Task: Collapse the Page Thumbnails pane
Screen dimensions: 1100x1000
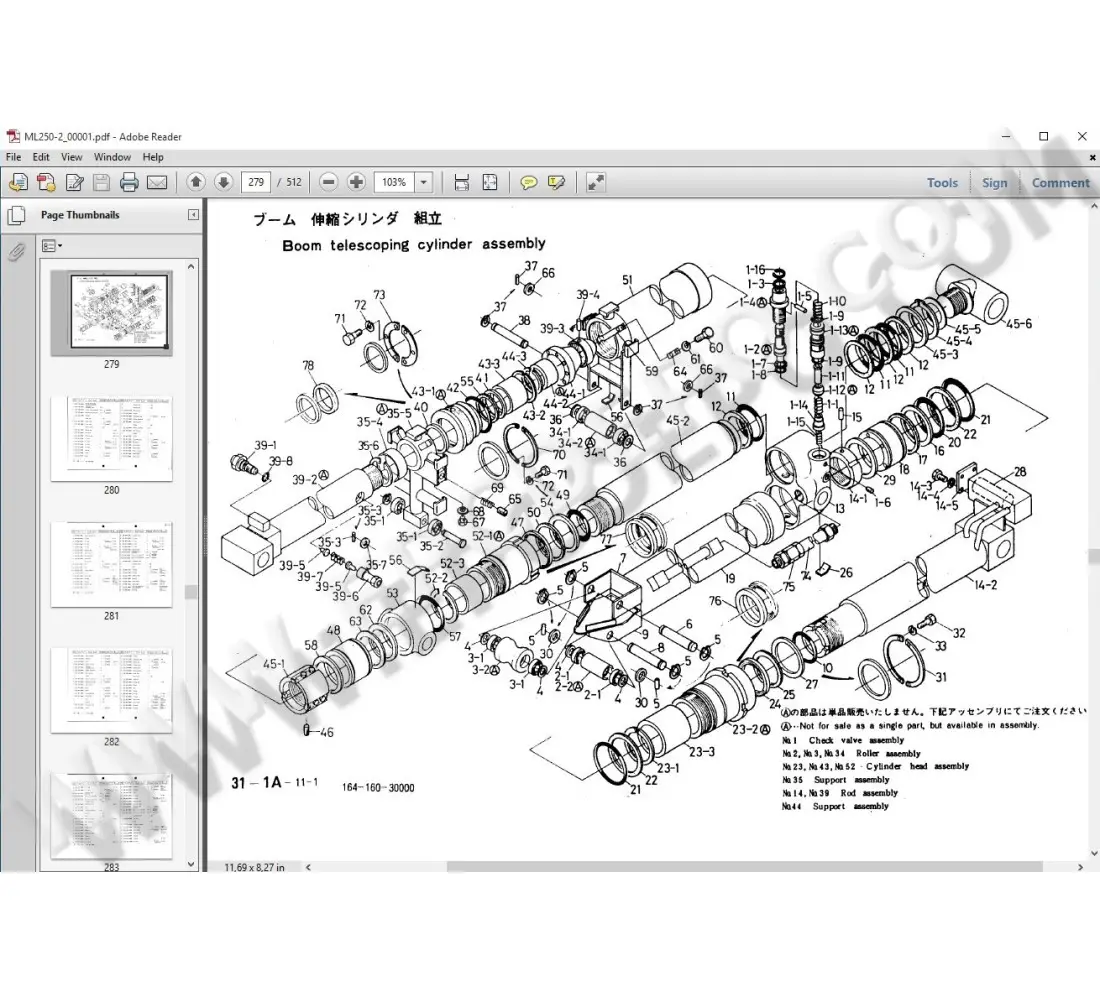Action: click(x=193, y=215)
